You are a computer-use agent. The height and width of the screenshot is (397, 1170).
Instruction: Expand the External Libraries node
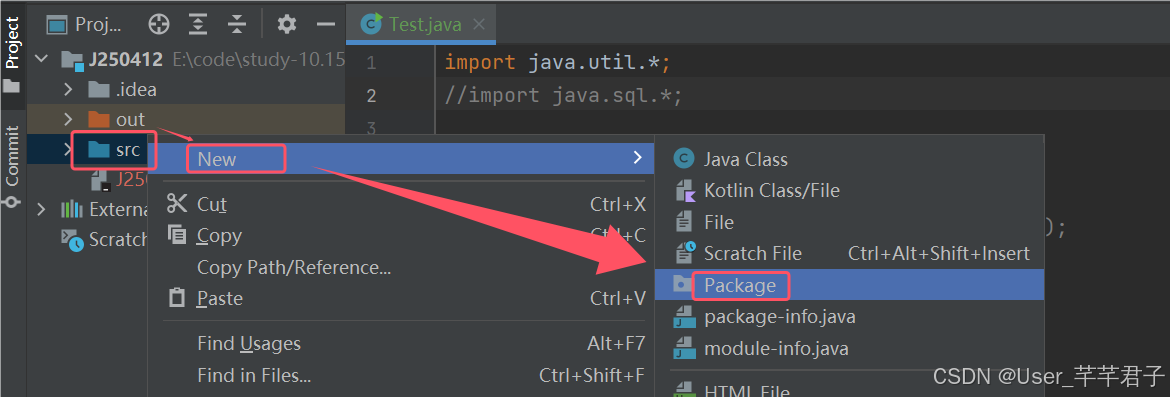tap(41, 210)
